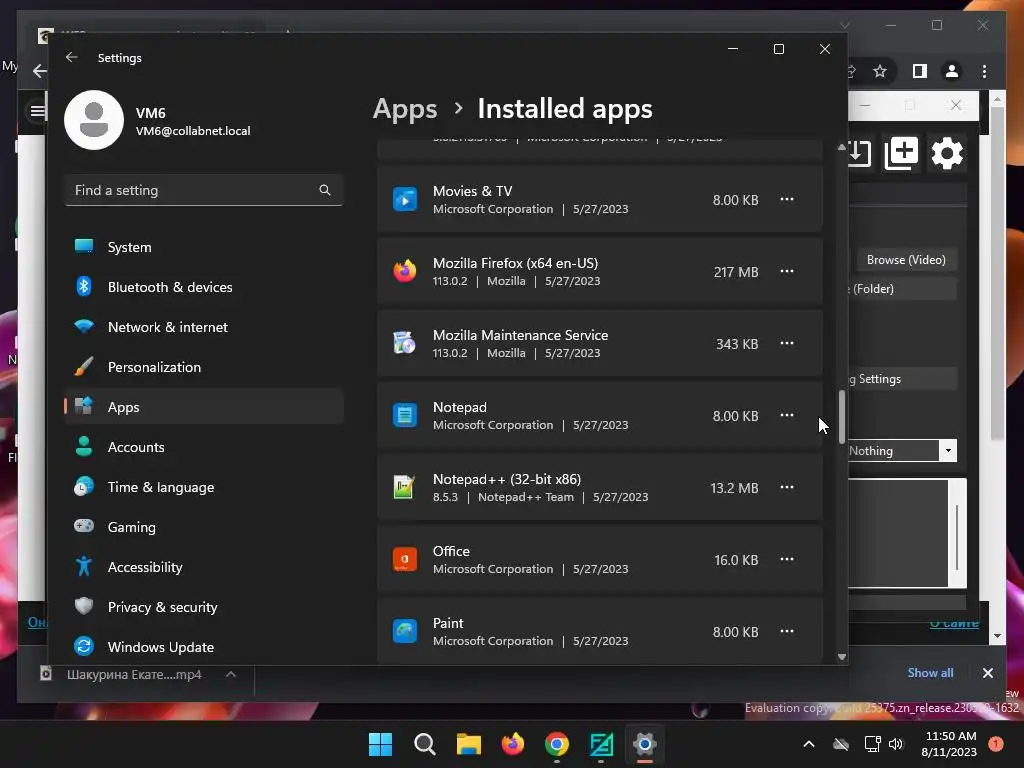This screenshot has width=1024, height=768.
Task: Open Firefox from taskbar
Action: [x=513, y=744]
